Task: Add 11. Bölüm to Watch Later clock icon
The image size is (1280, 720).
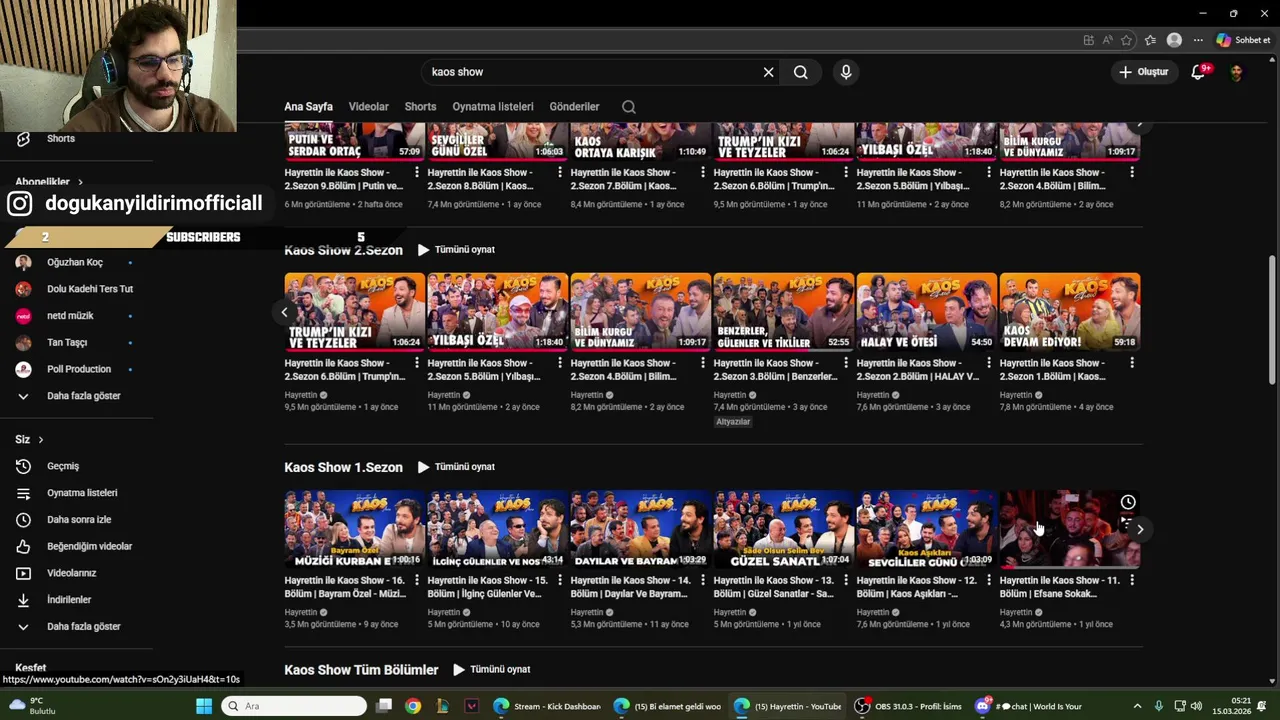Action: pyautogui.click(x=1128, y=502)
